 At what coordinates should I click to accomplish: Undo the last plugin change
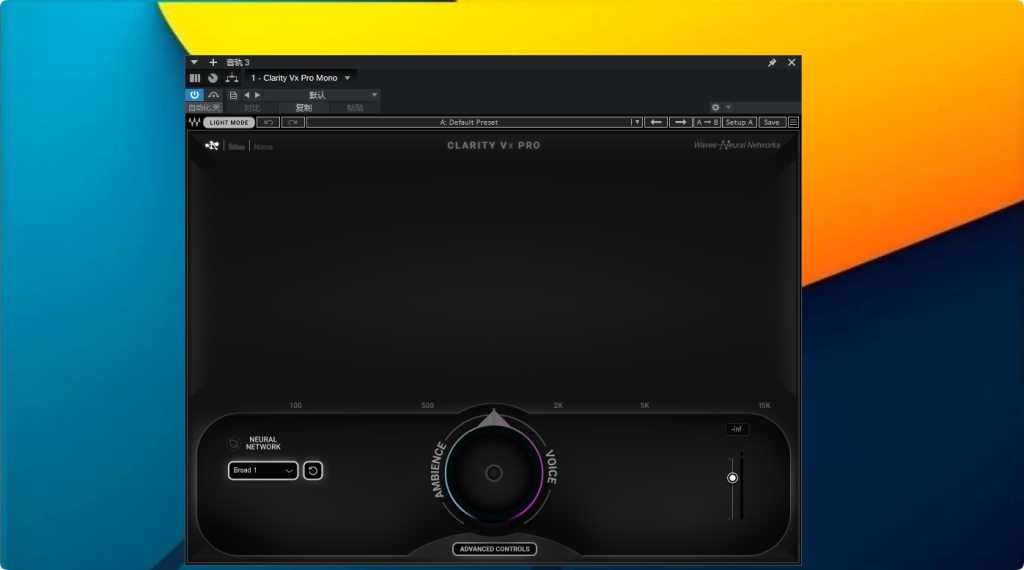[x=268, y=122]
